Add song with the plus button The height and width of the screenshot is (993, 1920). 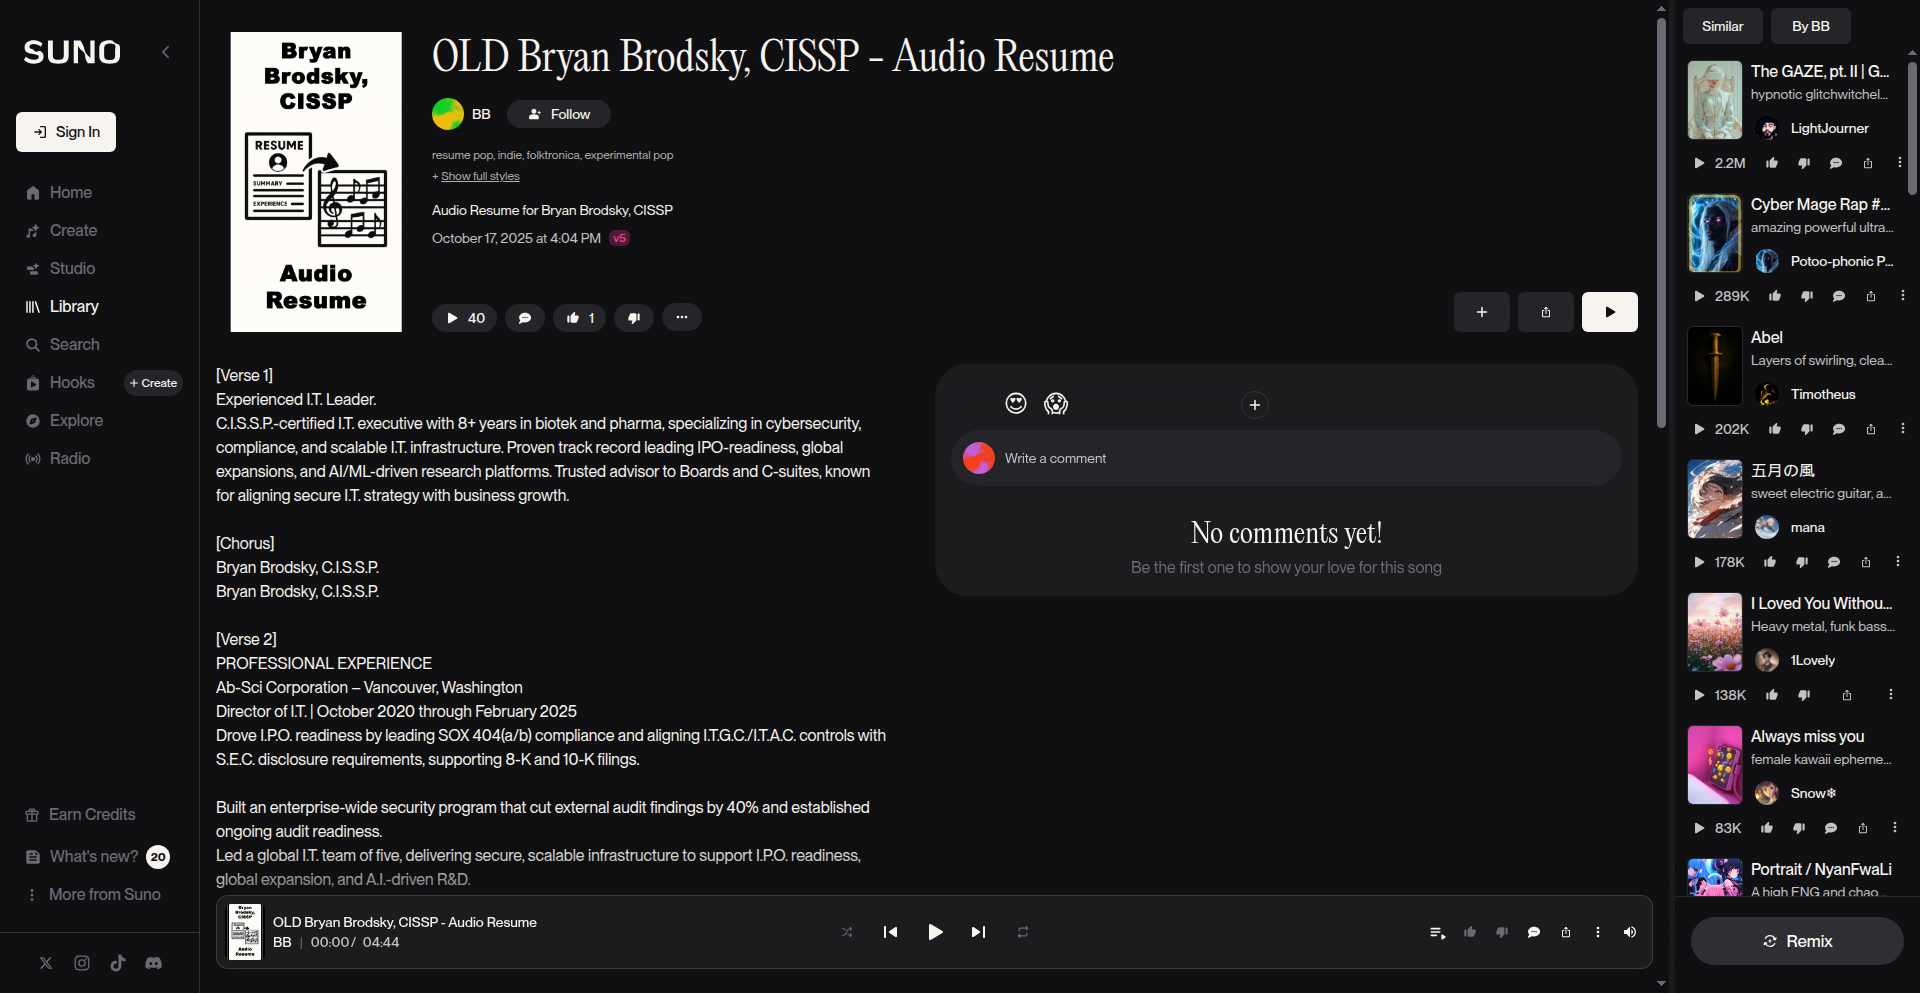pos(1481,312)
